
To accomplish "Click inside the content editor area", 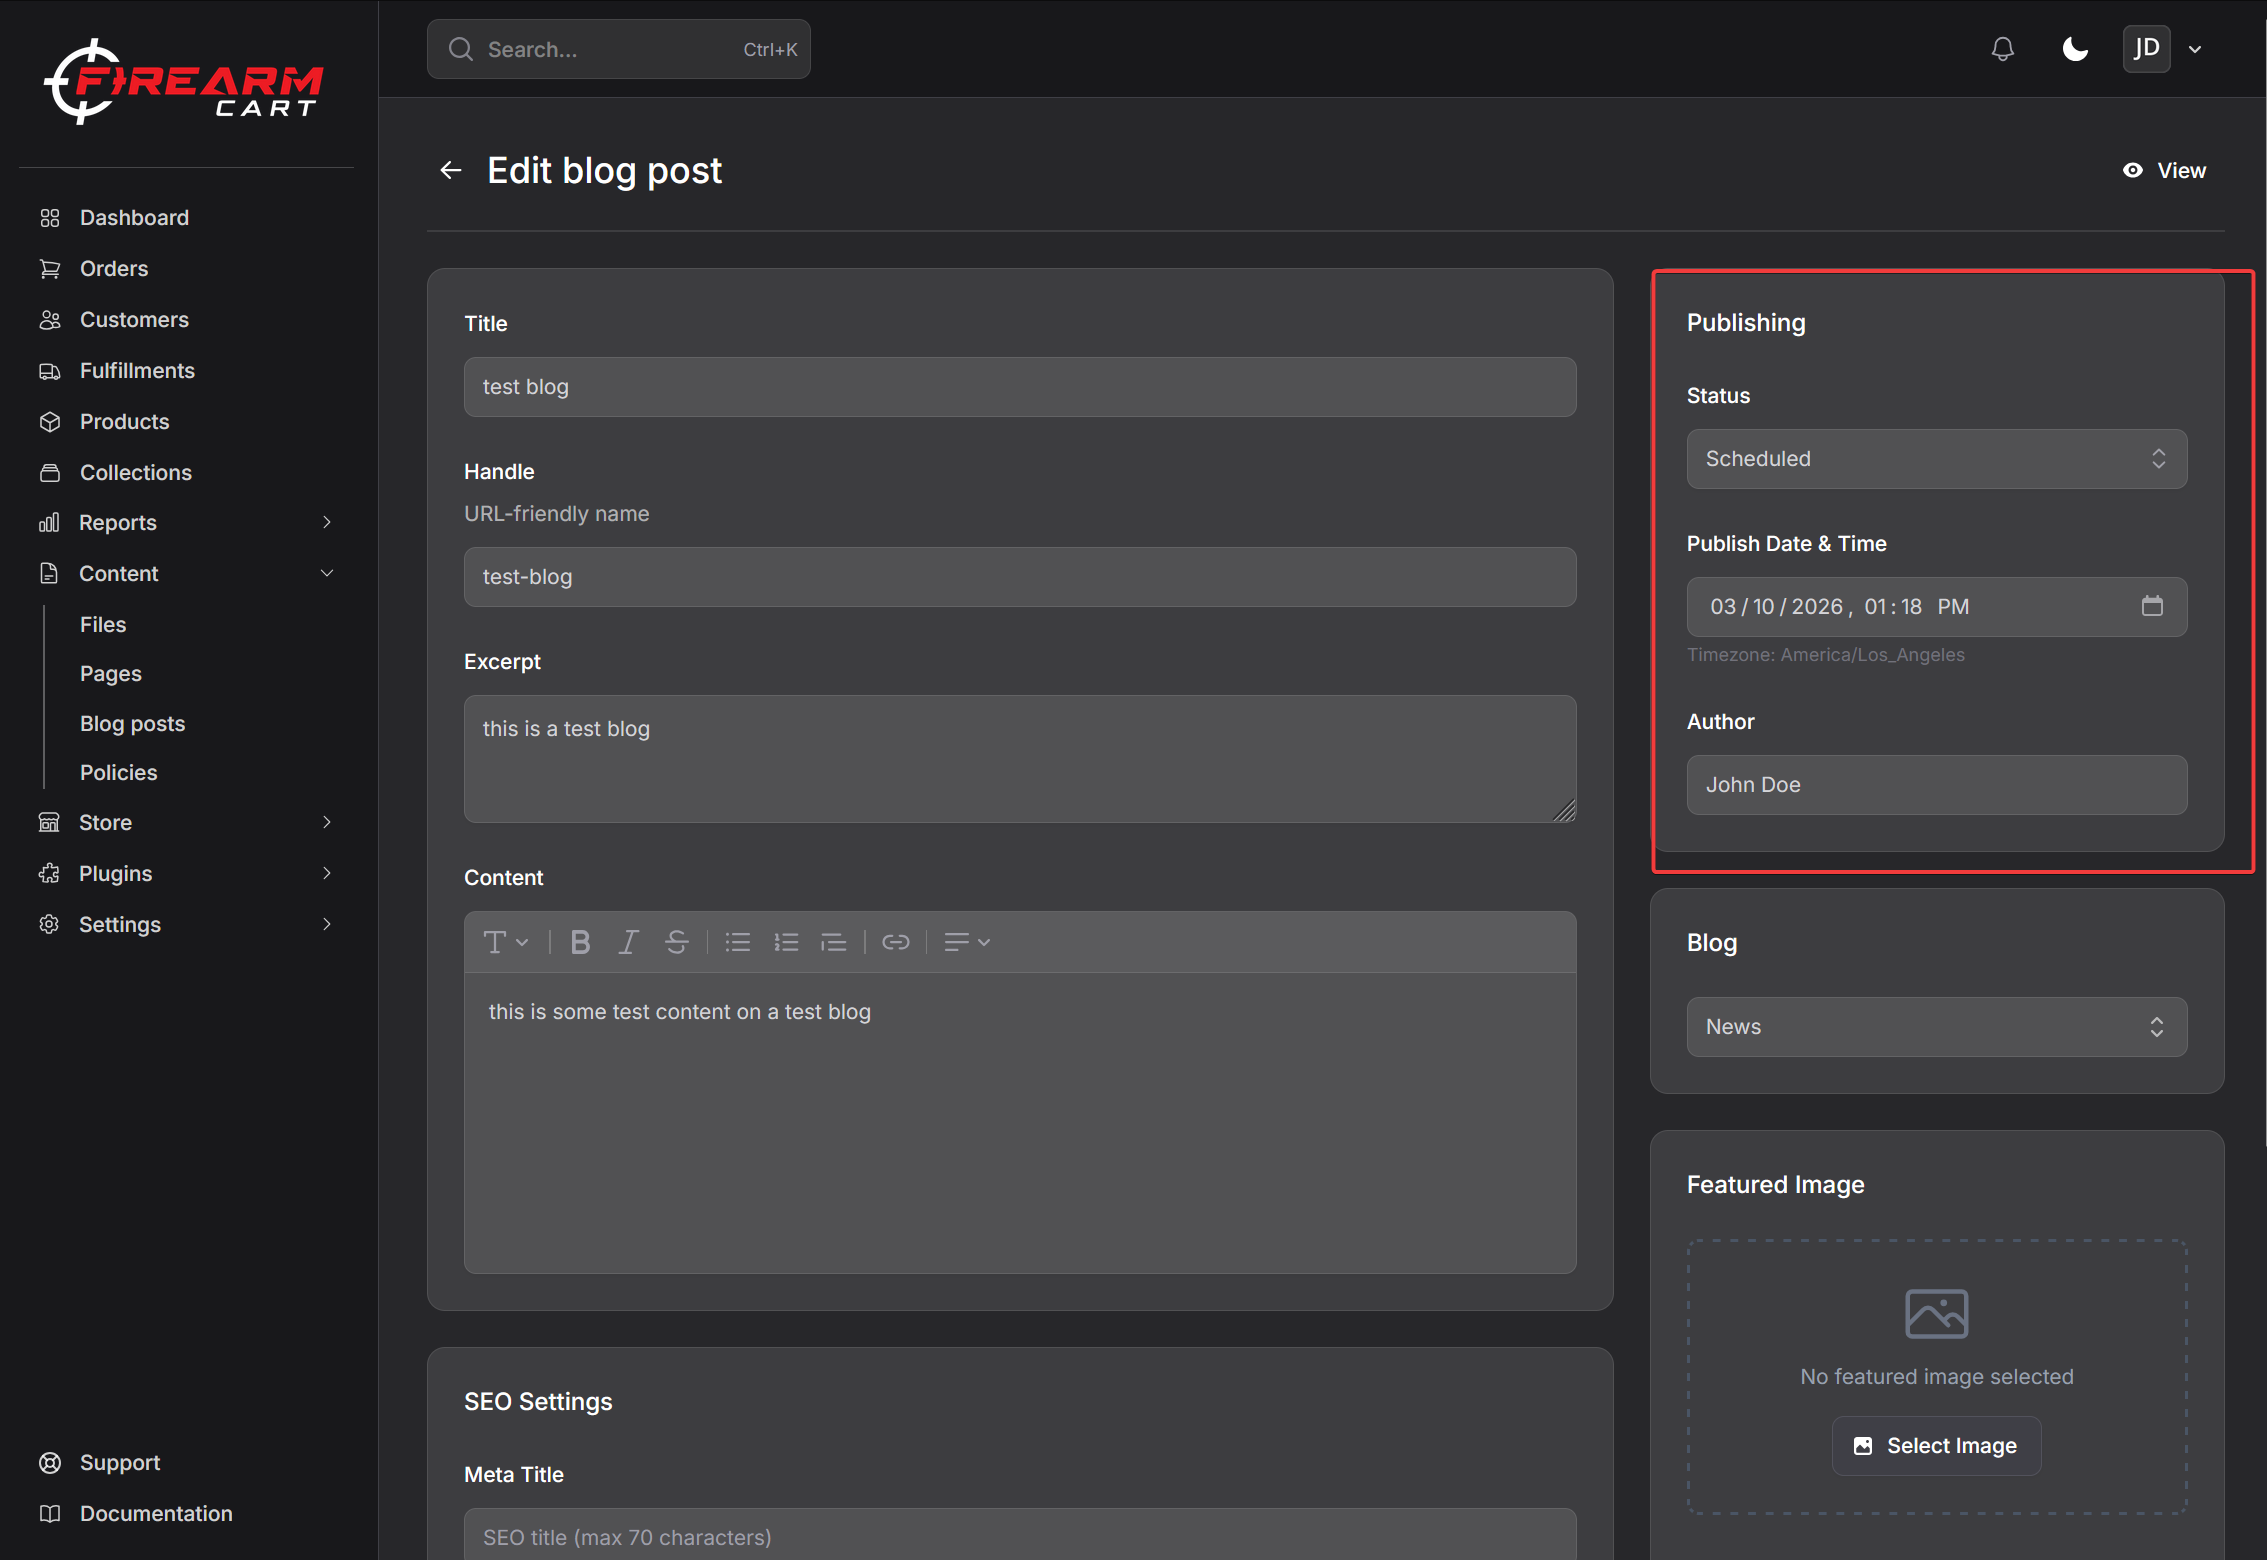I will pos(1020,1122).
